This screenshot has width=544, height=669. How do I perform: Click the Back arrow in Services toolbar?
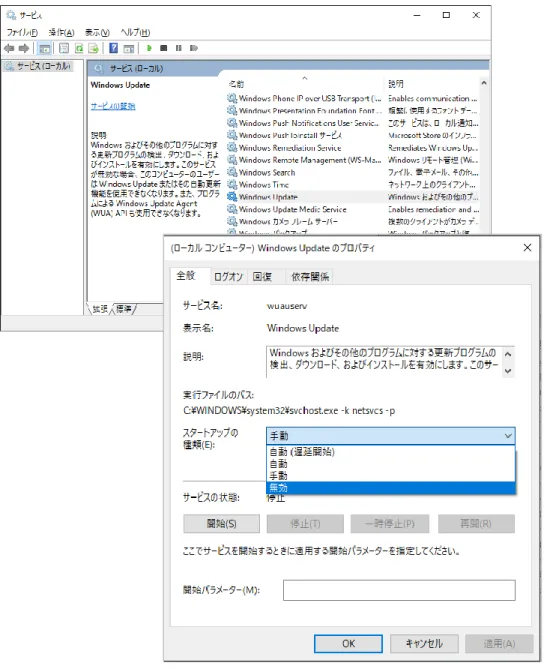[x=9, y=48]
